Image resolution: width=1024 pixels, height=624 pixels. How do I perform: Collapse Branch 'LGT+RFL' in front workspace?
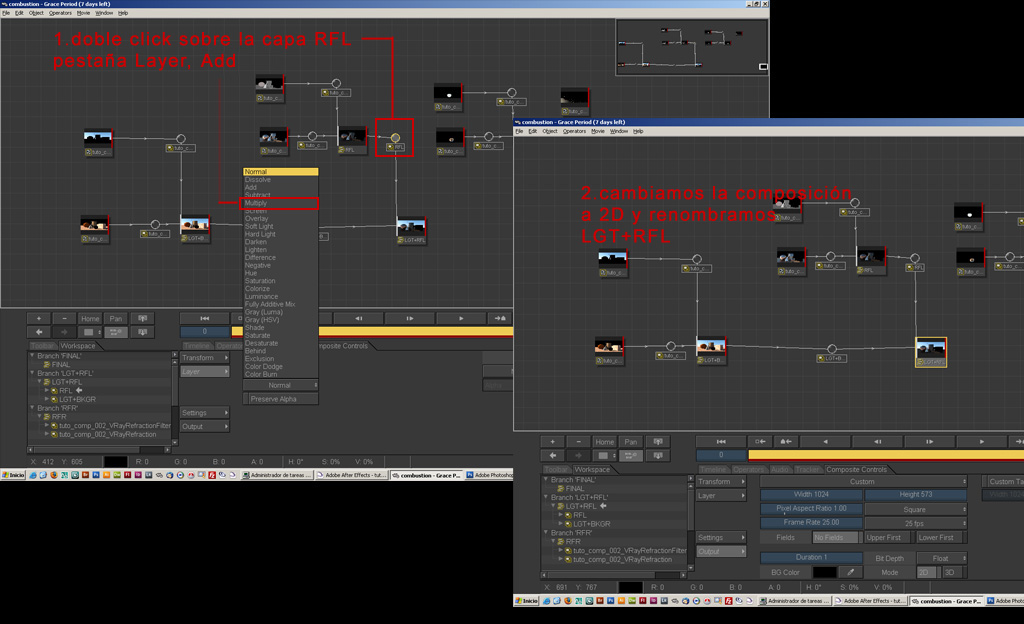[x=546, y=497]
